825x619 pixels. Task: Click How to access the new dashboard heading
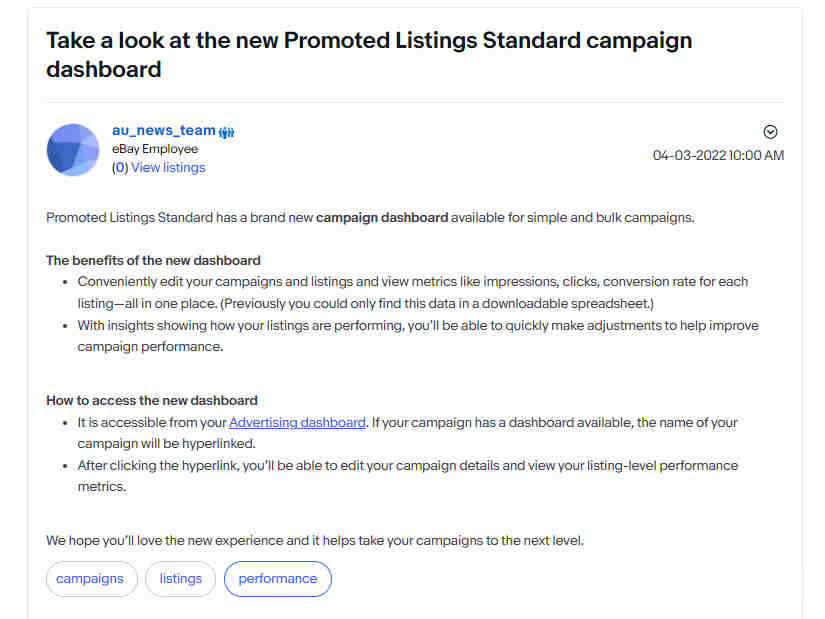[152, 401]
